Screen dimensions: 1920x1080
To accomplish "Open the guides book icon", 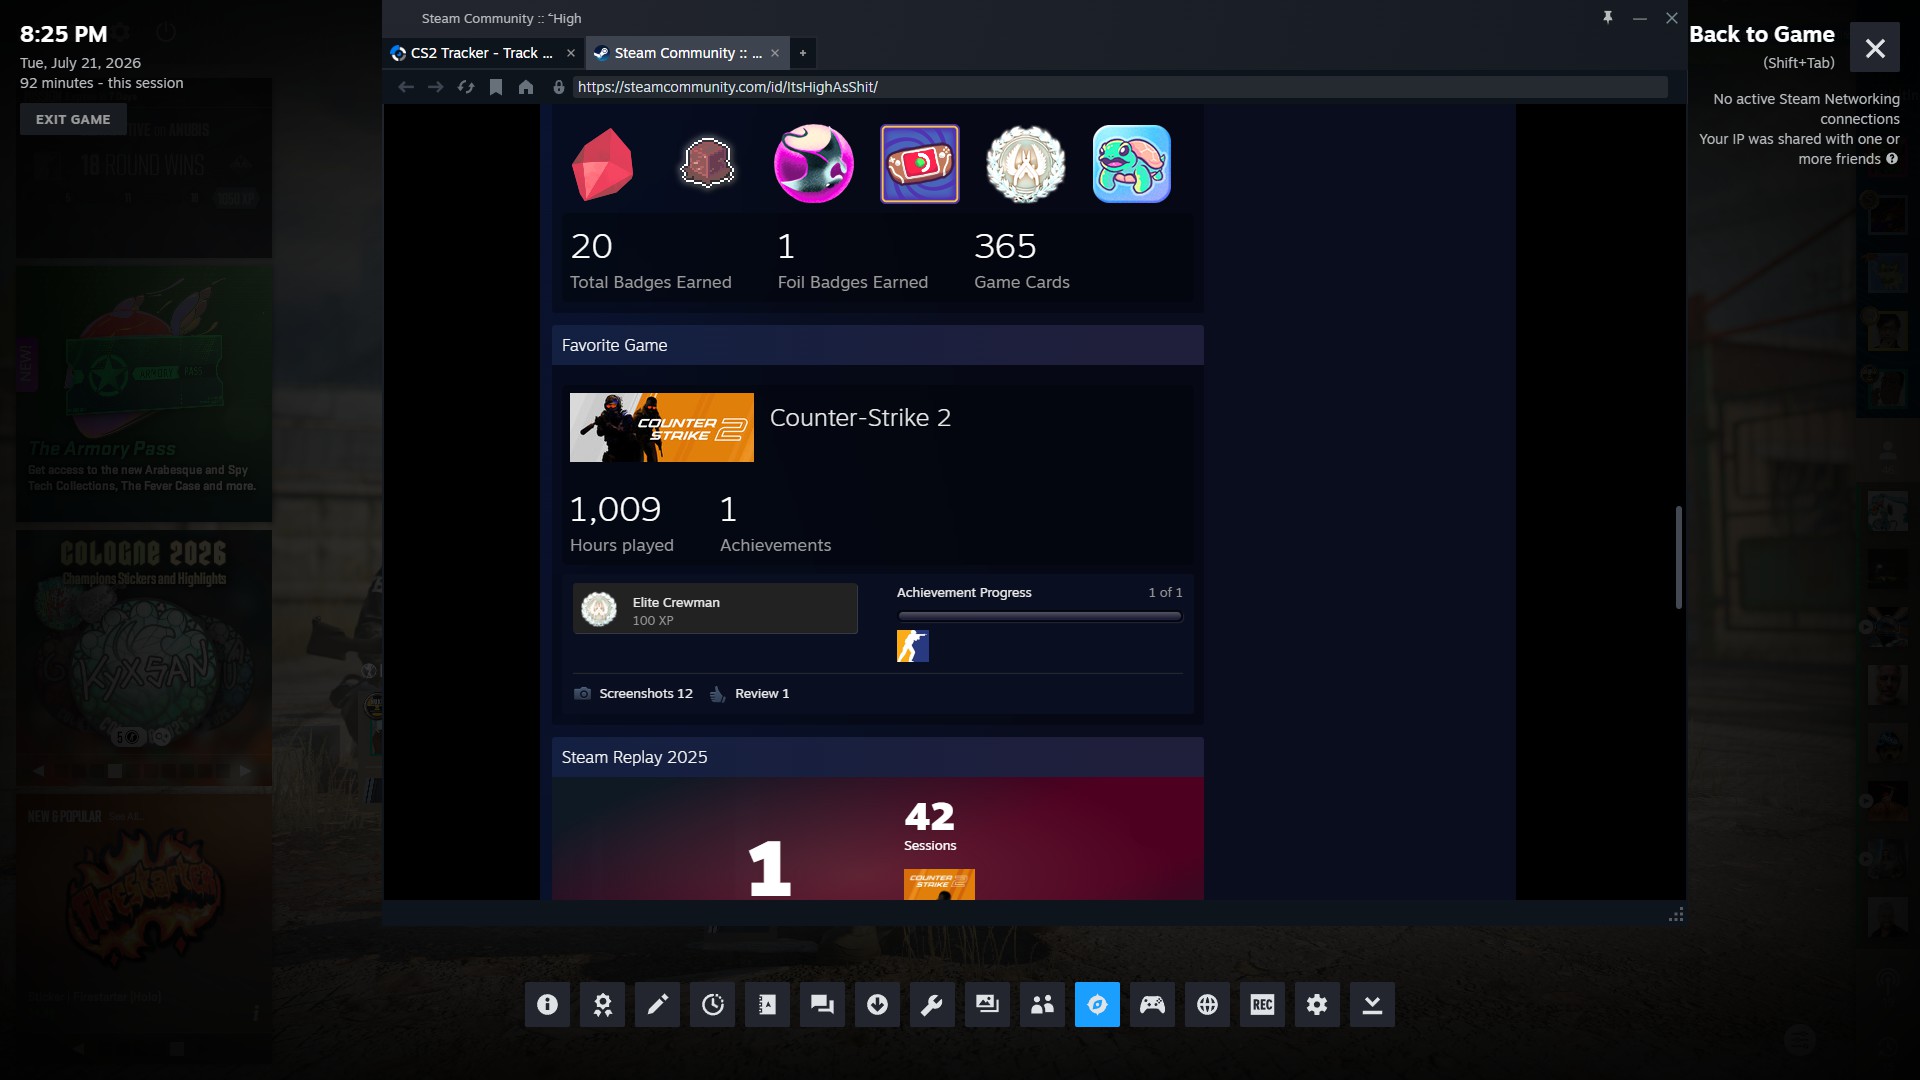I will pos(767,1004).
